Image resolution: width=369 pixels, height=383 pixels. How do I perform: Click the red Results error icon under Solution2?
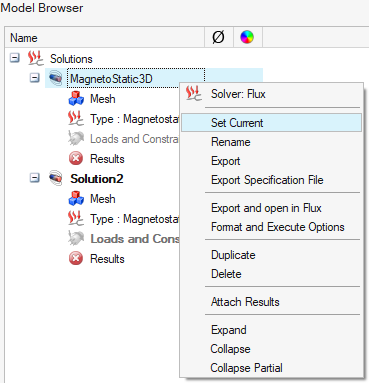click(x=76, y=258)
